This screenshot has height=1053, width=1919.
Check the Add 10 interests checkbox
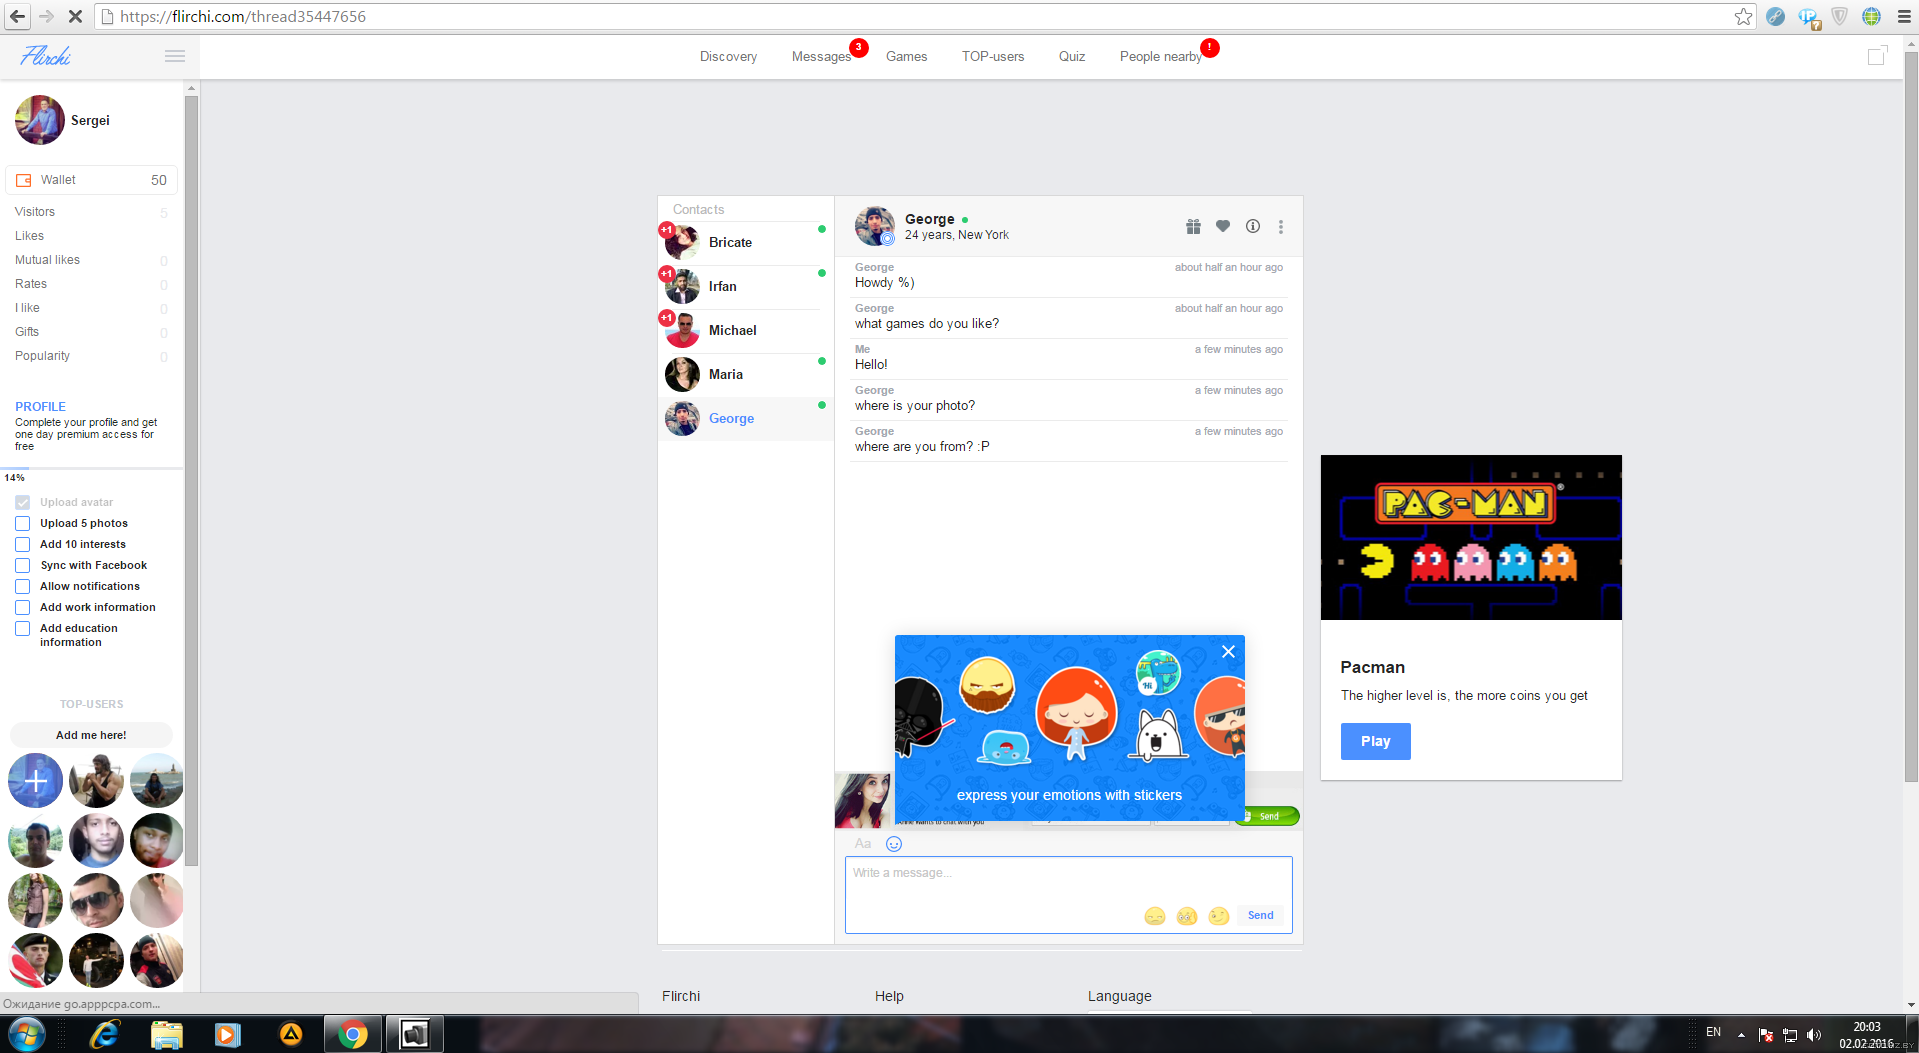(x=22, y=545)
